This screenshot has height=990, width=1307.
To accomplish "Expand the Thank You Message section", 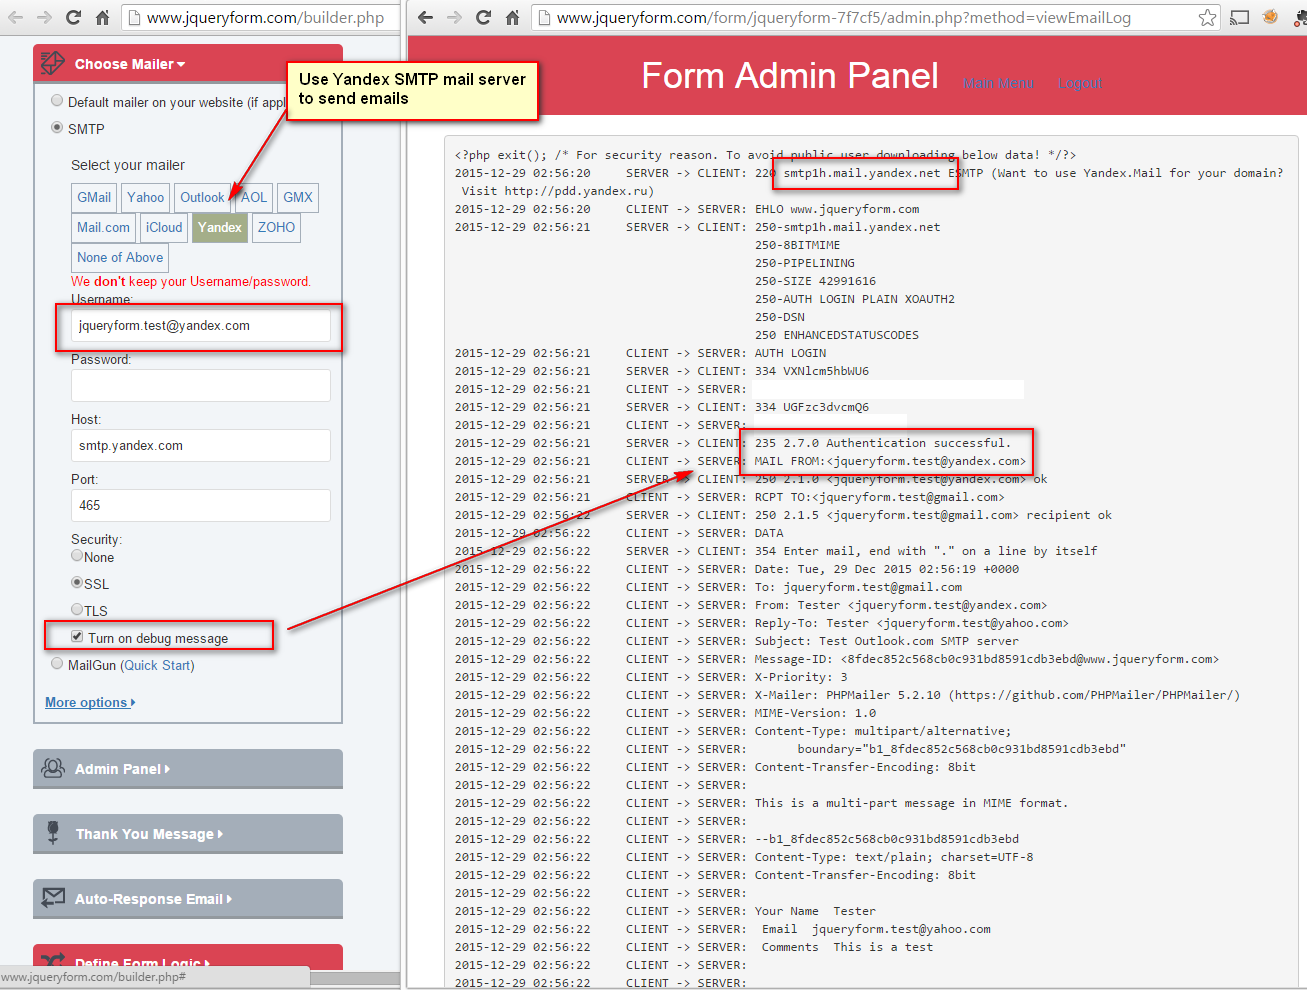I will click(x=149, y=834).
